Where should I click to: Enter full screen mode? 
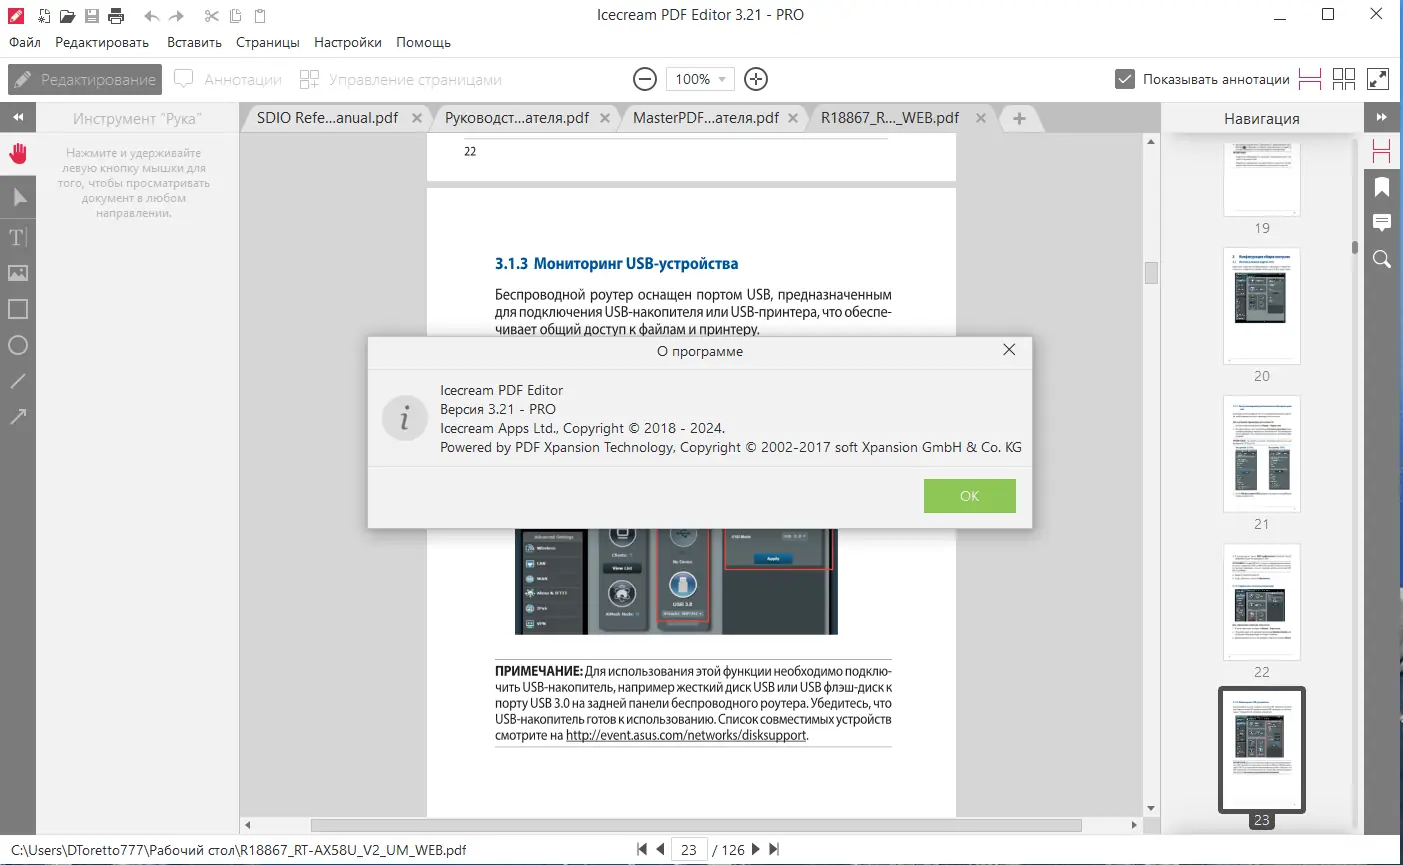tap(1378, 79)
